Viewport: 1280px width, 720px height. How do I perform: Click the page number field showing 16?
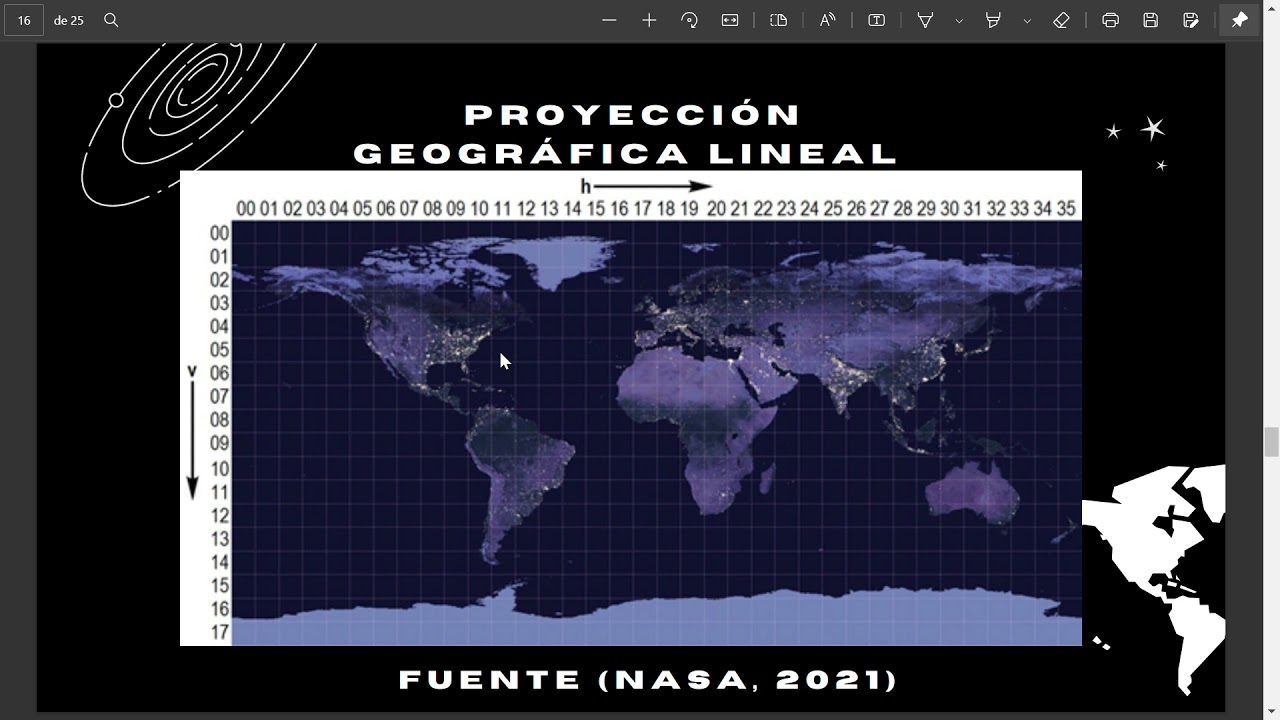pos(24,20)
